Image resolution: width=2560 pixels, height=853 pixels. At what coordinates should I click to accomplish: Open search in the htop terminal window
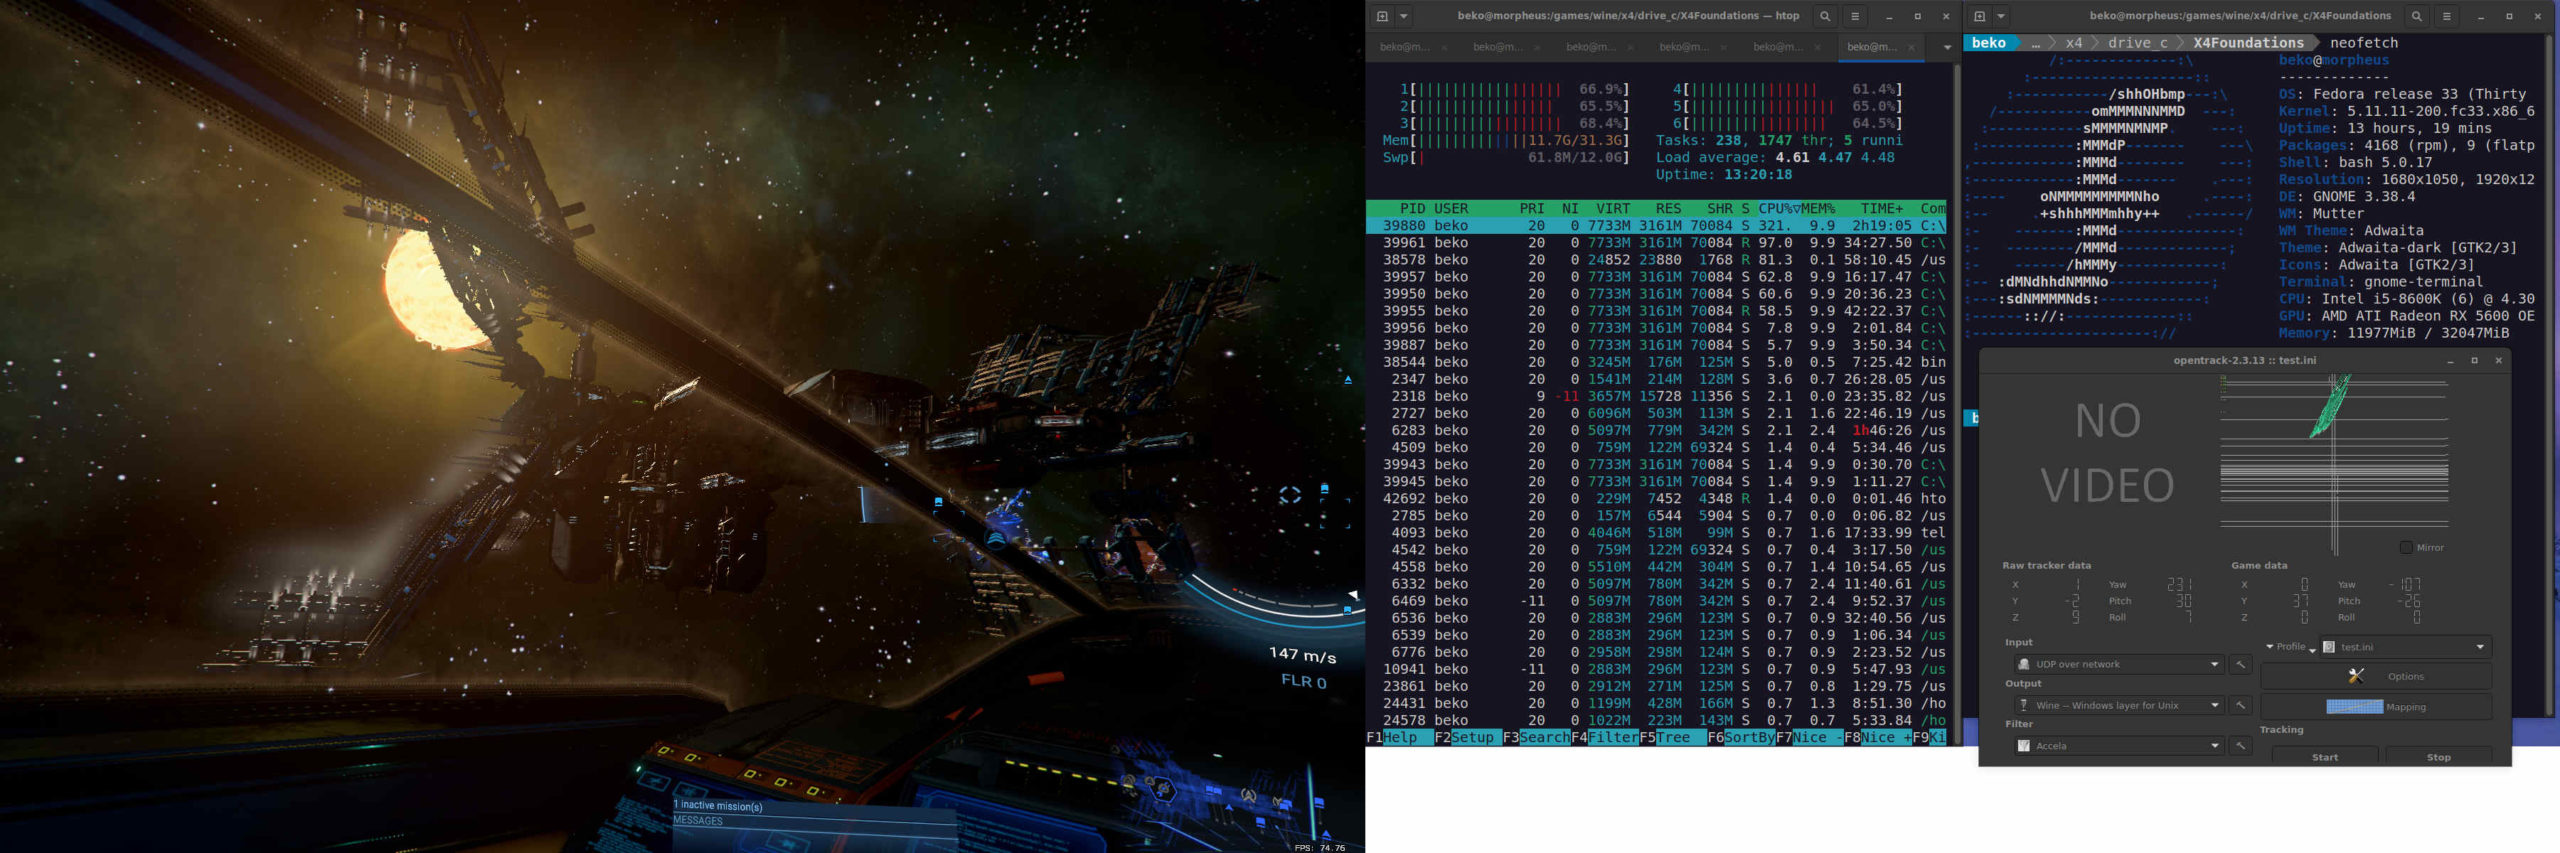tap(1825, 16)
